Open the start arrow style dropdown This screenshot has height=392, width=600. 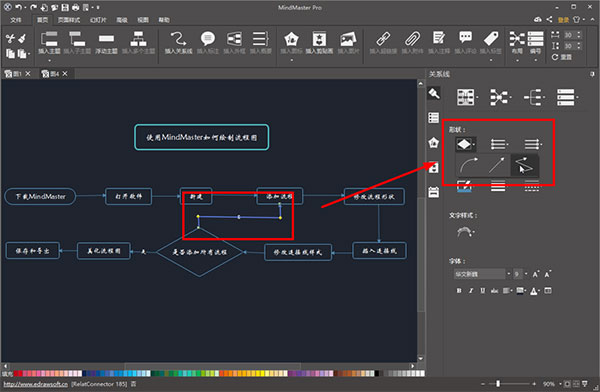coord(499,144)
